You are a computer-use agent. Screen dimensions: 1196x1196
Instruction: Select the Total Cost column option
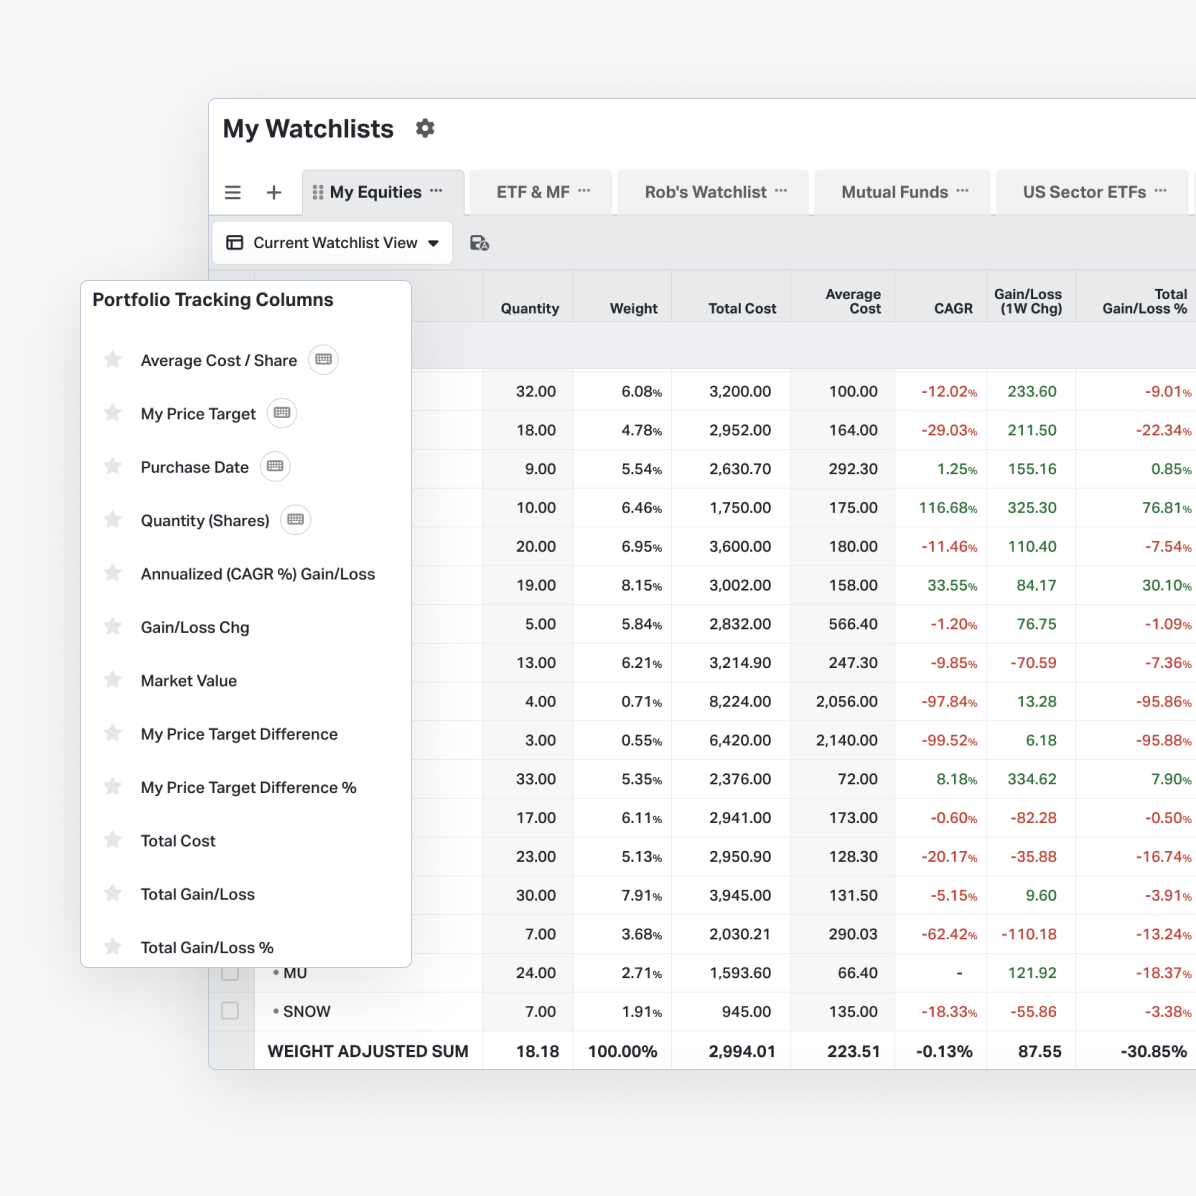(x=178, y=841)
